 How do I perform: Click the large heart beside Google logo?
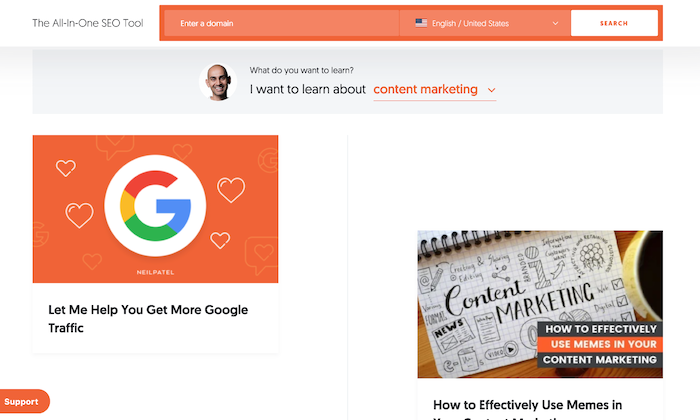pos(231,189)
